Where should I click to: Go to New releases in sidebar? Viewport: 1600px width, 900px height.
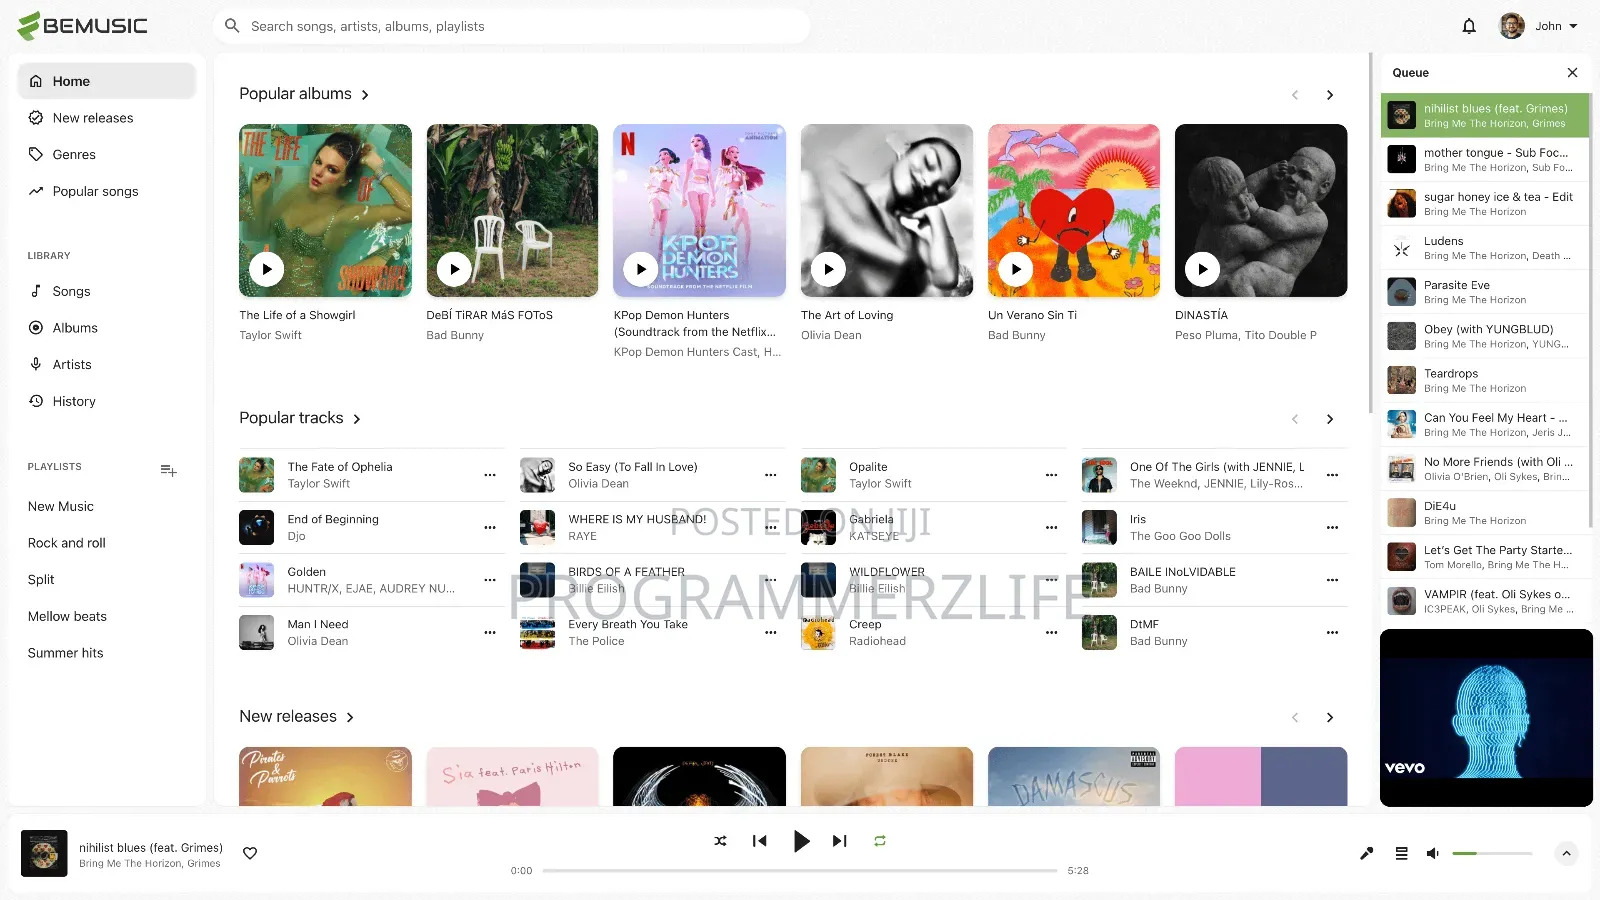tap(106, 118)
